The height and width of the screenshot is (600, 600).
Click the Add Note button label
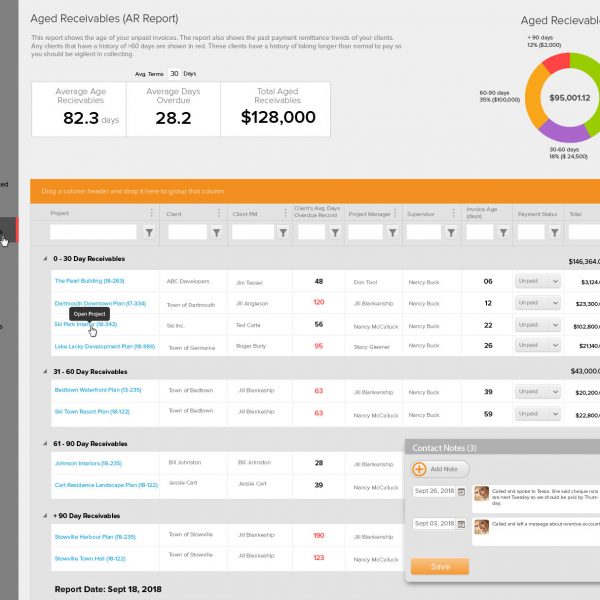point(444,469)
